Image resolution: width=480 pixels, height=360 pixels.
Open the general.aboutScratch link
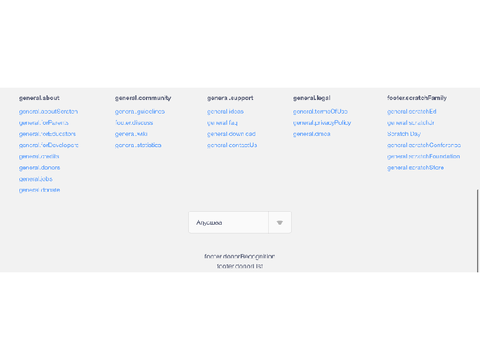click(48, 112)
